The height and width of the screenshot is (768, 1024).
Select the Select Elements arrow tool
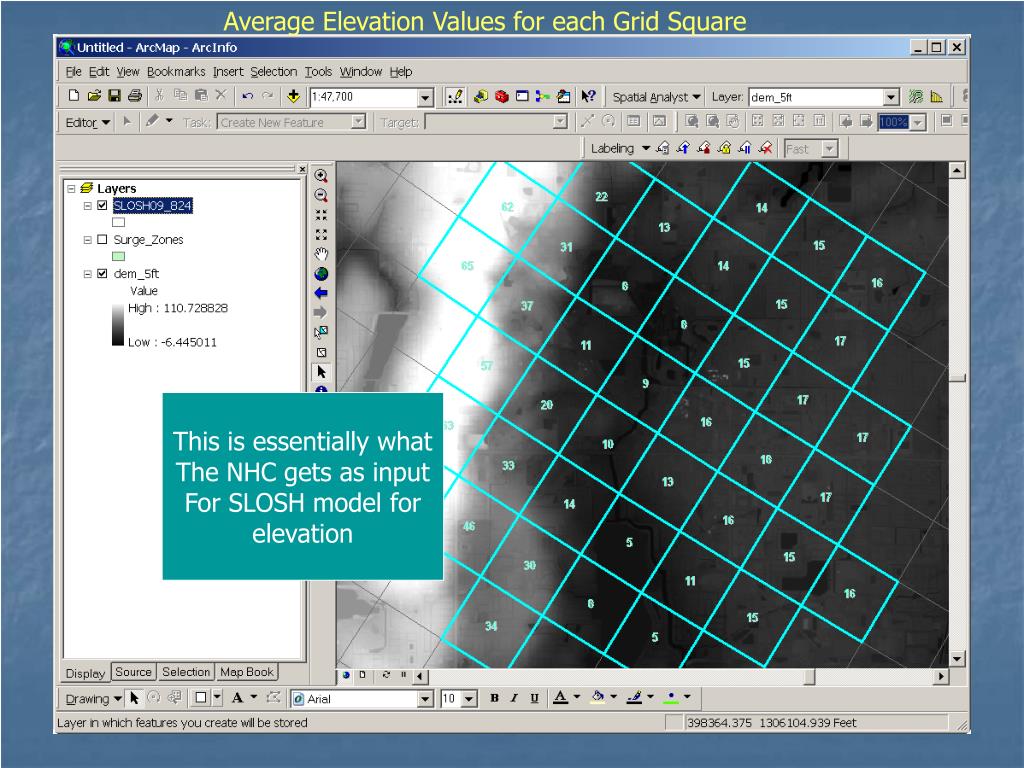click(x=321, y=372)
